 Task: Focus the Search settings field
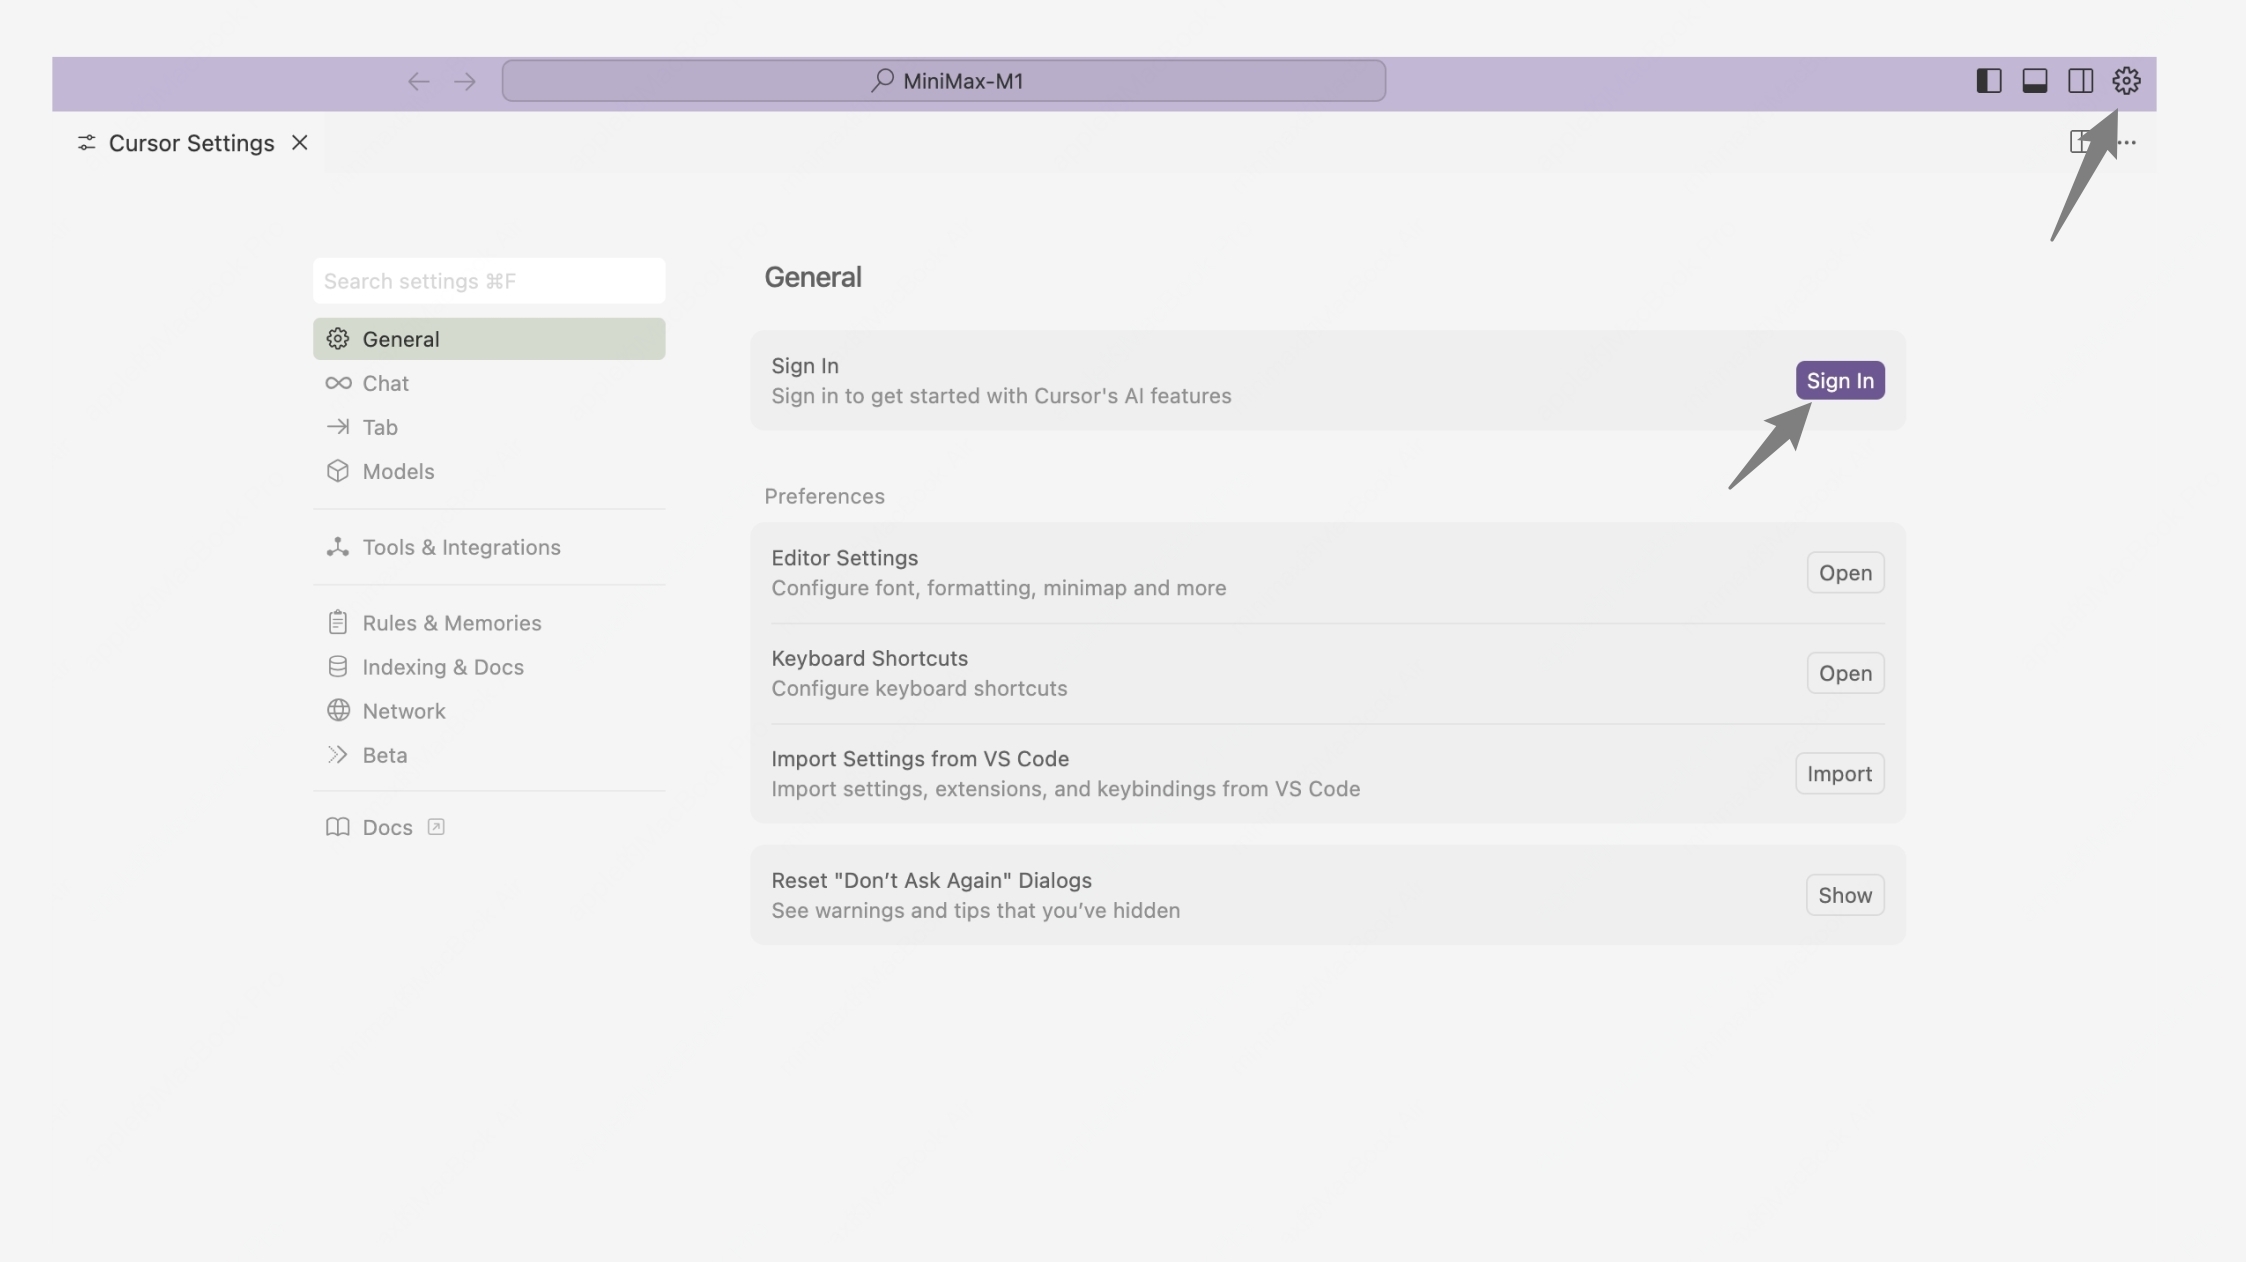pyautogui.click(x=488, y=281)
